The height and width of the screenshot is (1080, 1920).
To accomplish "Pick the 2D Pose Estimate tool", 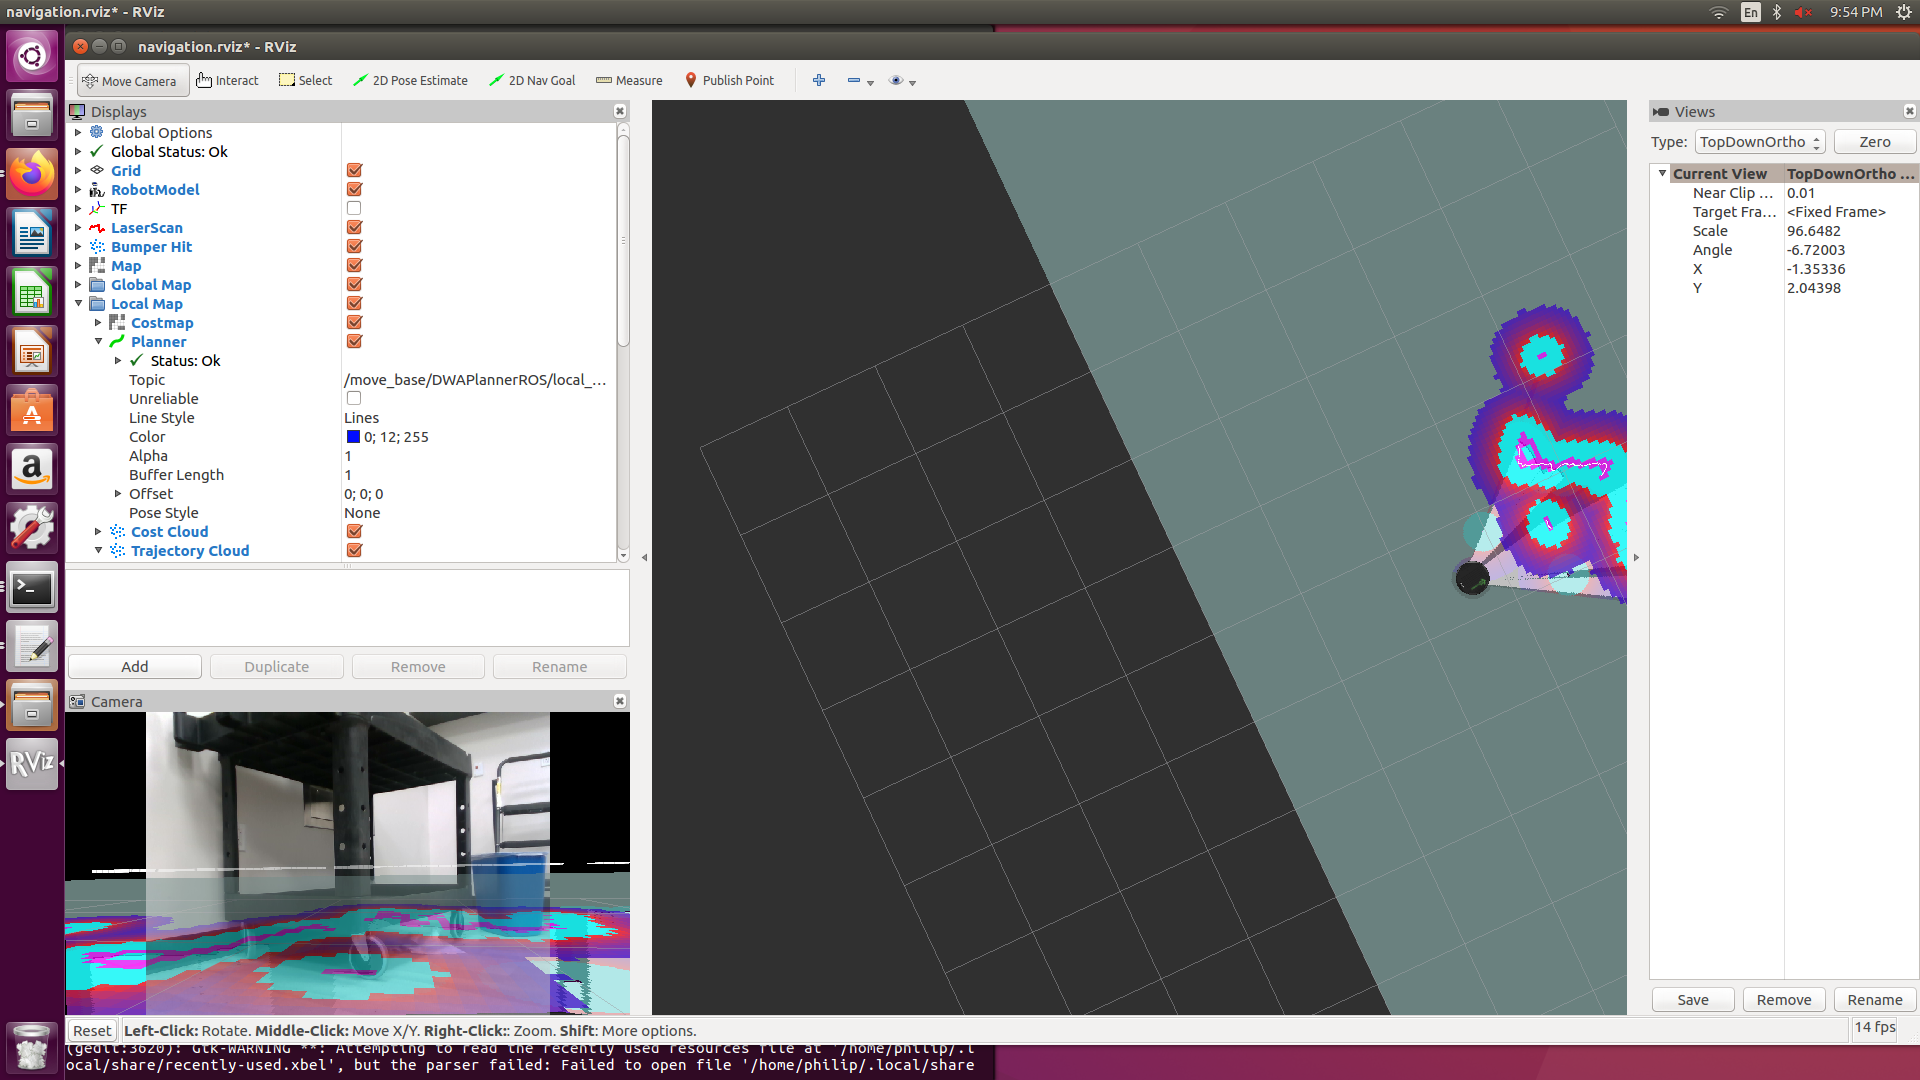I will click(x=410, y=81).
